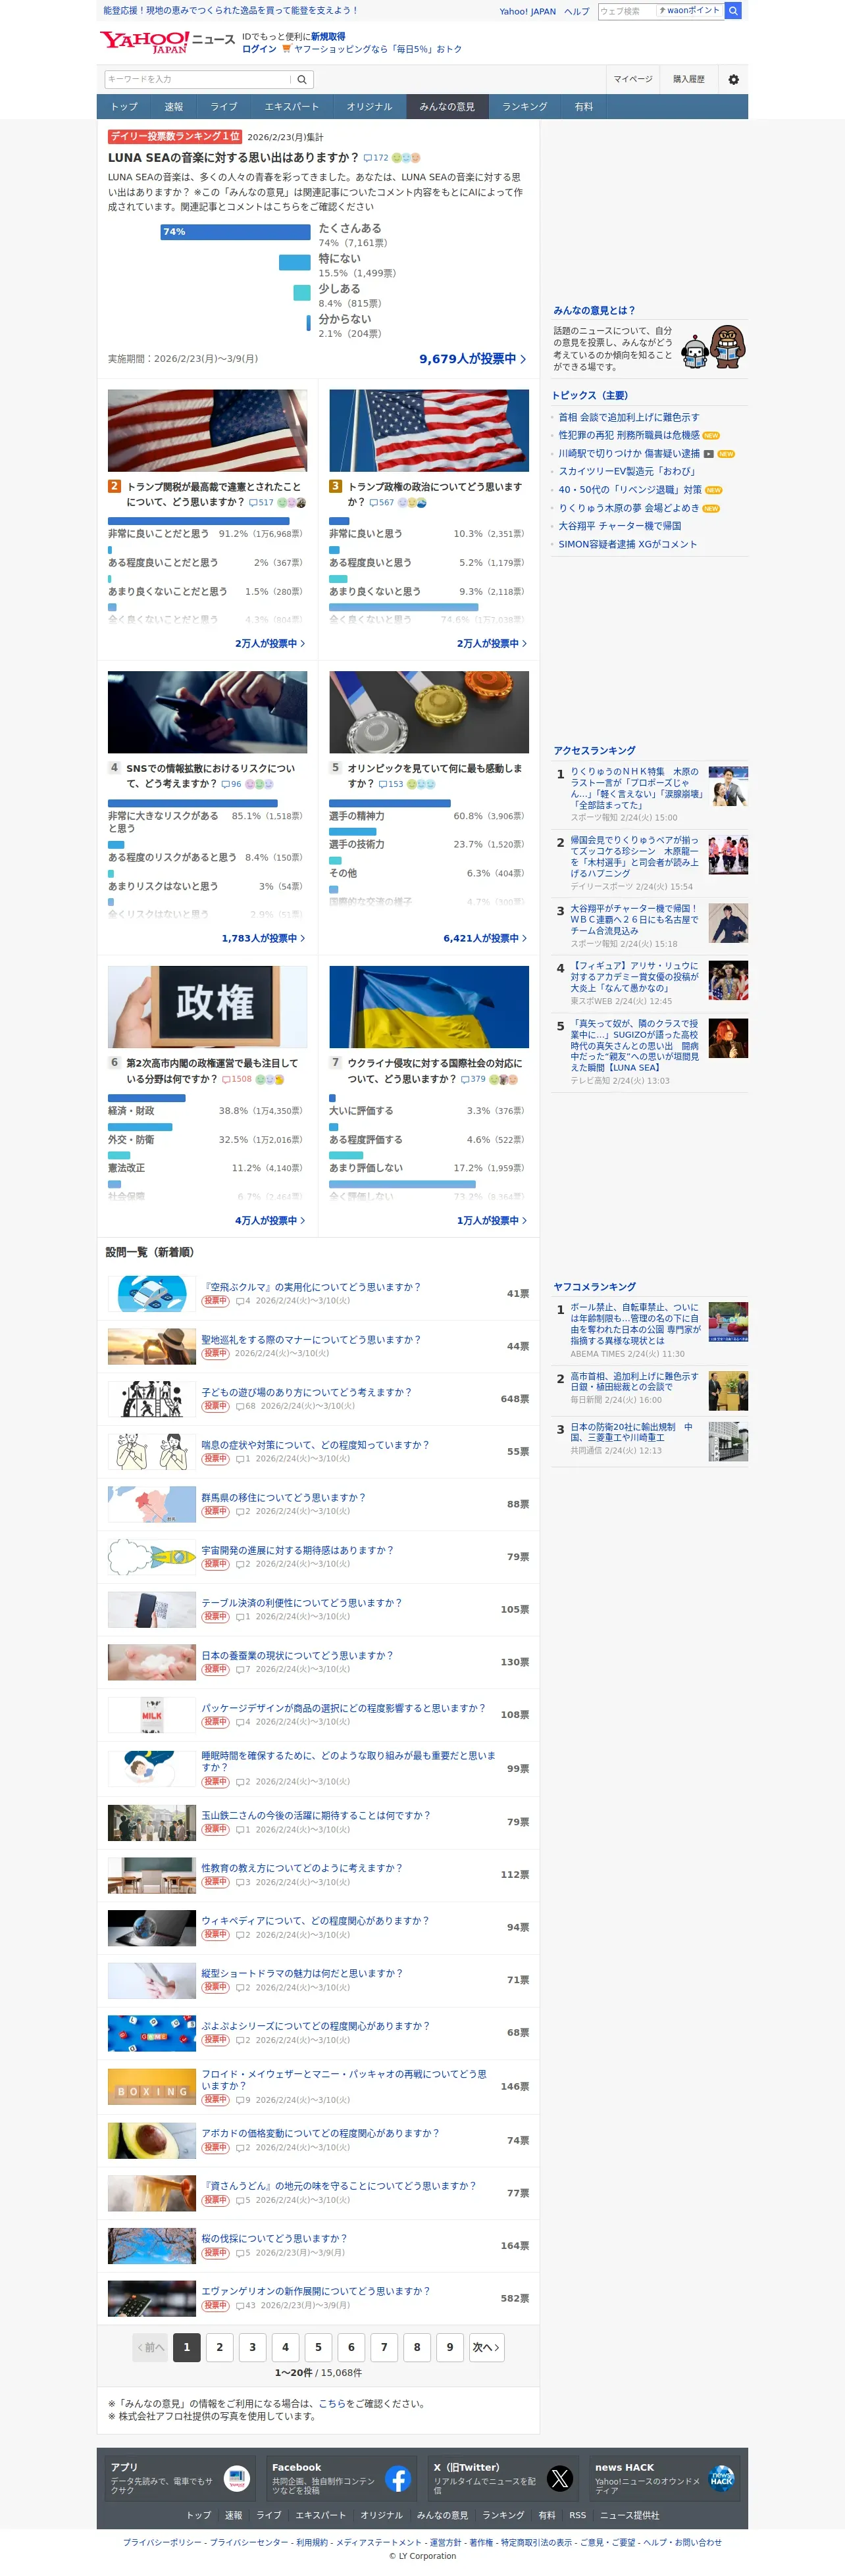Go to pagination page 9

pyautogui.click(x=450, y=2348)
